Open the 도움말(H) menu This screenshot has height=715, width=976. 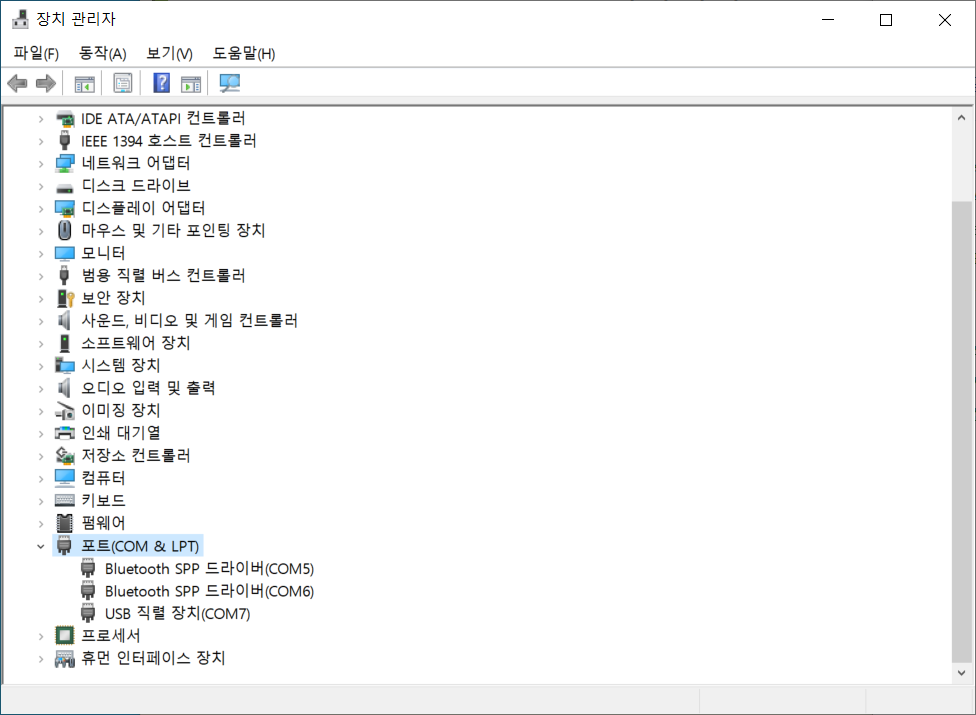click(244, 54)
